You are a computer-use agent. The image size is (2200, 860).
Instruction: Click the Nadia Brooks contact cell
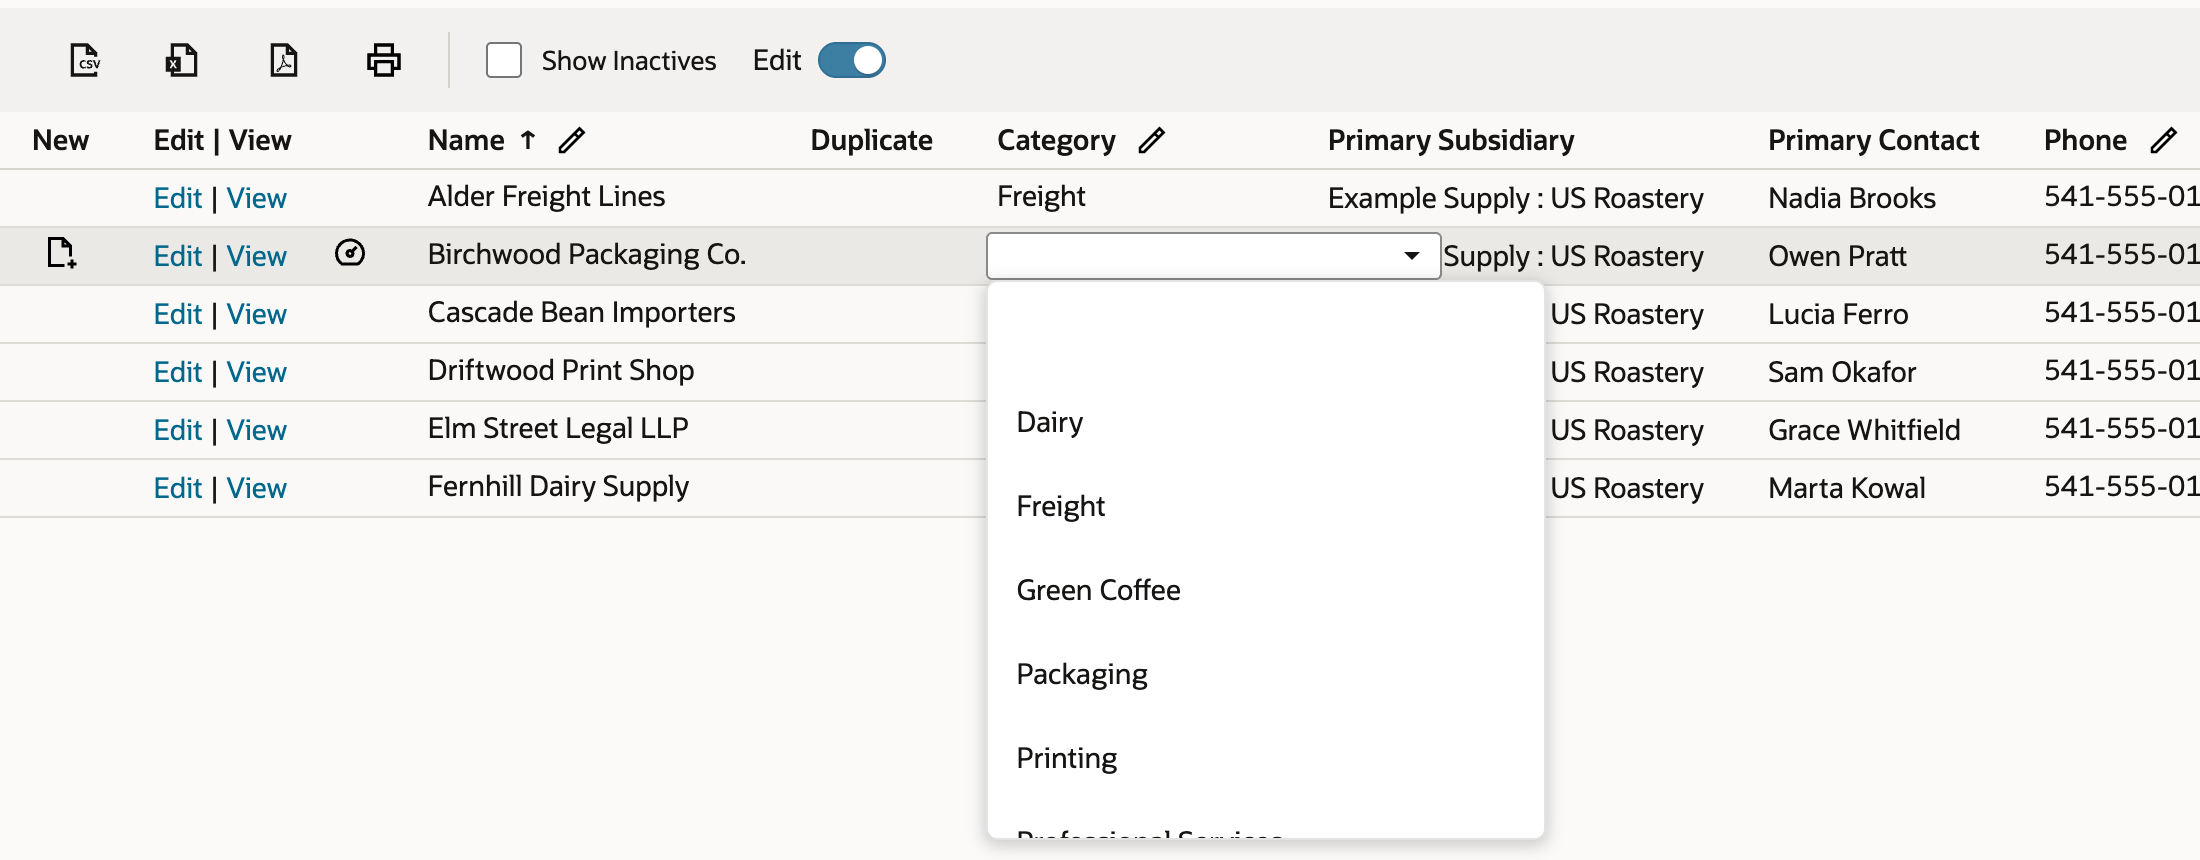(1852, 198)
